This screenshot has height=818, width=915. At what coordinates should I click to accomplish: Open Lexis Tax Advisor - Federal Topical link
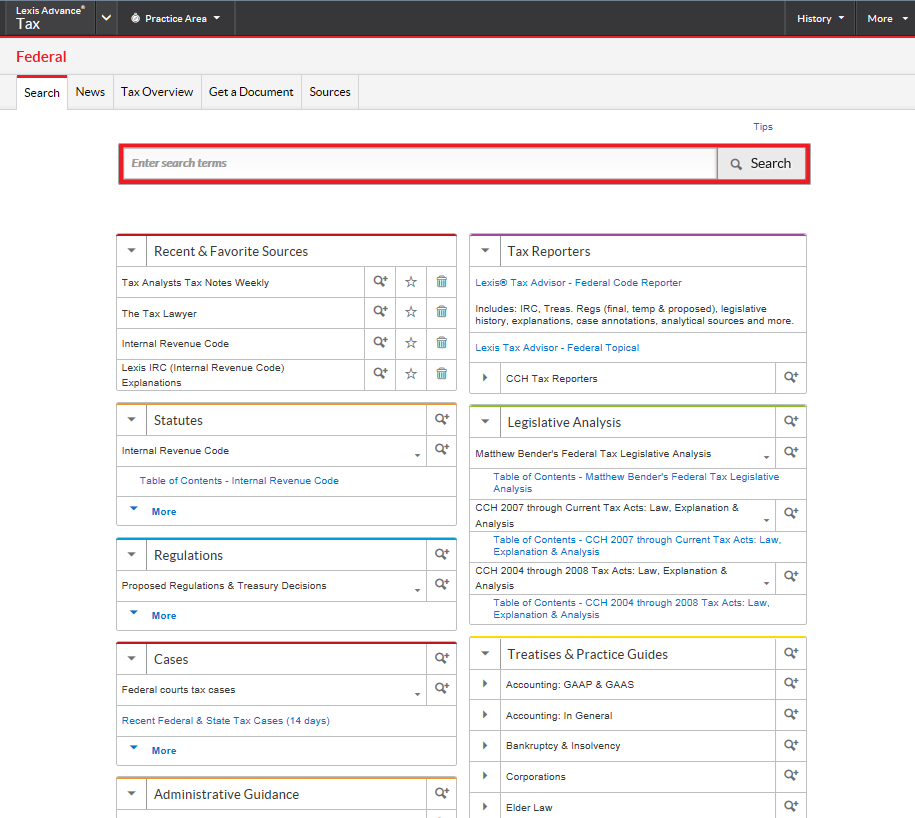557,347
